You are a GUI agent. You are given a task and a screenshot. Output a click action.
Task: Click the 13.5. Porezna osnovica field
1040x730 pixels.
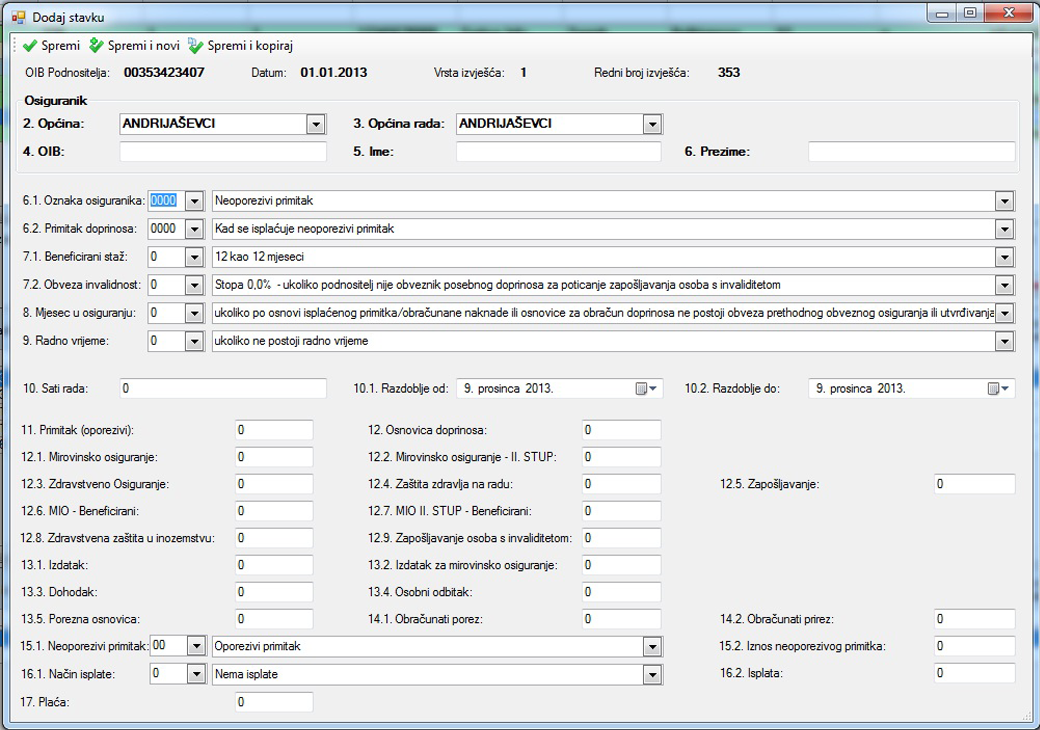coord(274,619)
